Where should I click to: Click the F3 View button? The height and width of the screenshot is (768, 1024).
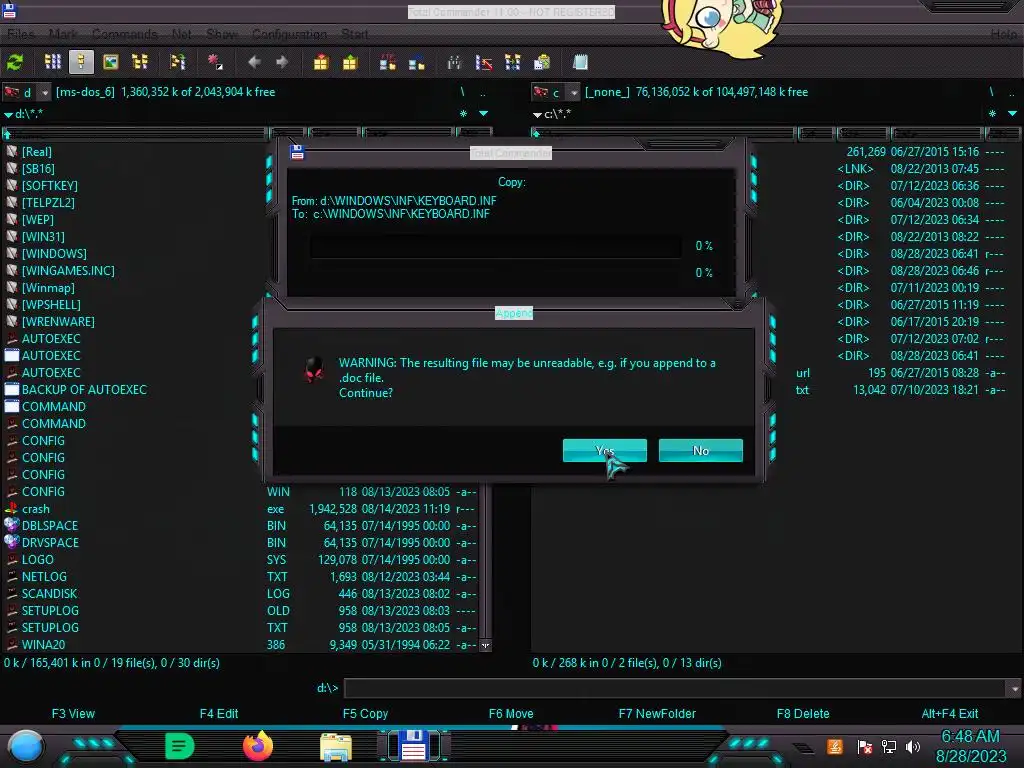[x=73, y=714]
